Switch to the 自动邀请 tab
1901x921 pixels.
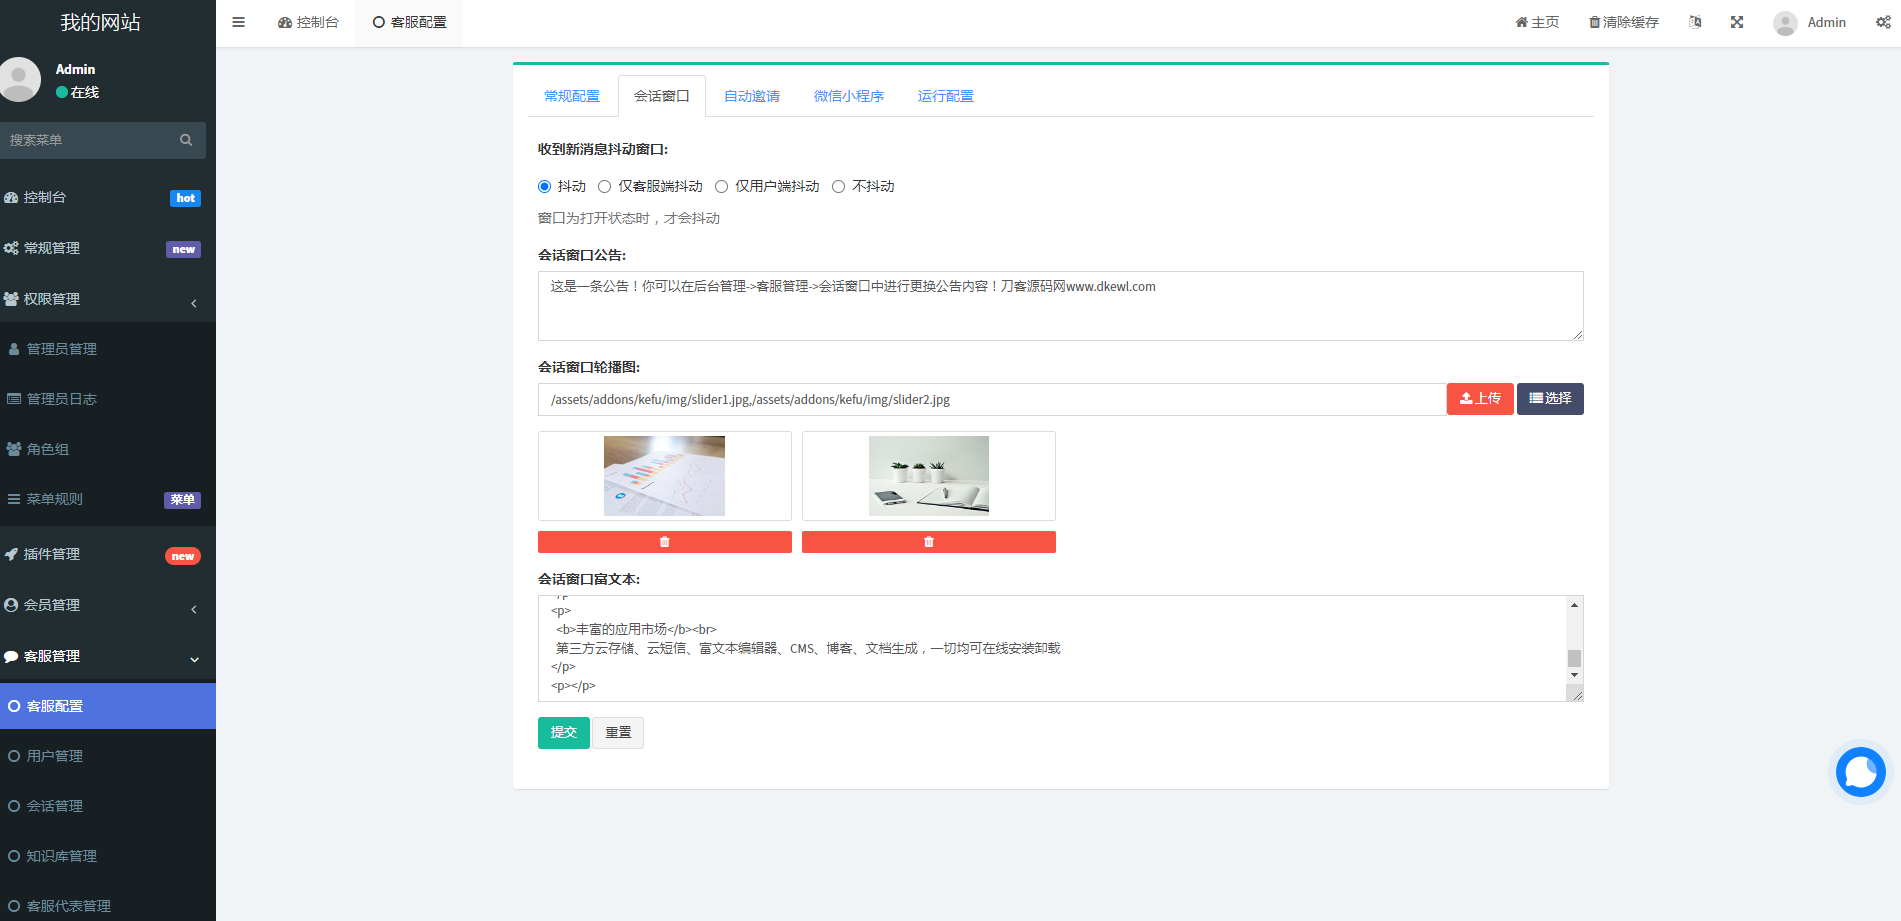[x=751, y=96]
